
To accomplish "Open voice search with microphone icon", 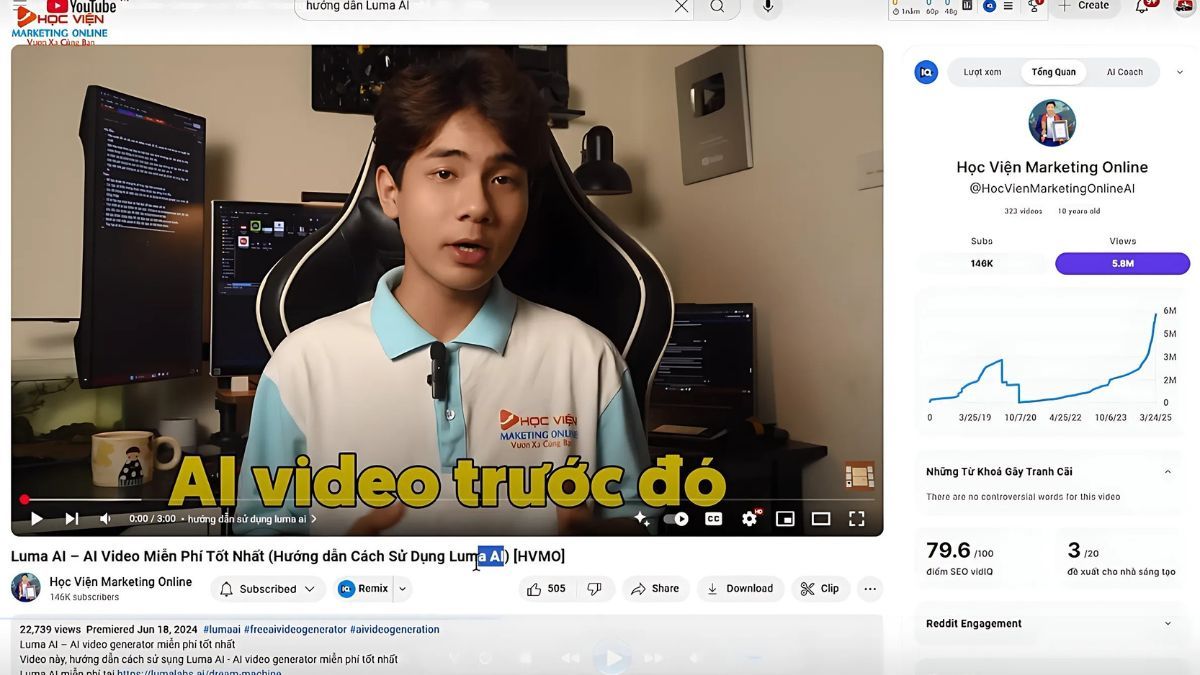I will point(766,7).
